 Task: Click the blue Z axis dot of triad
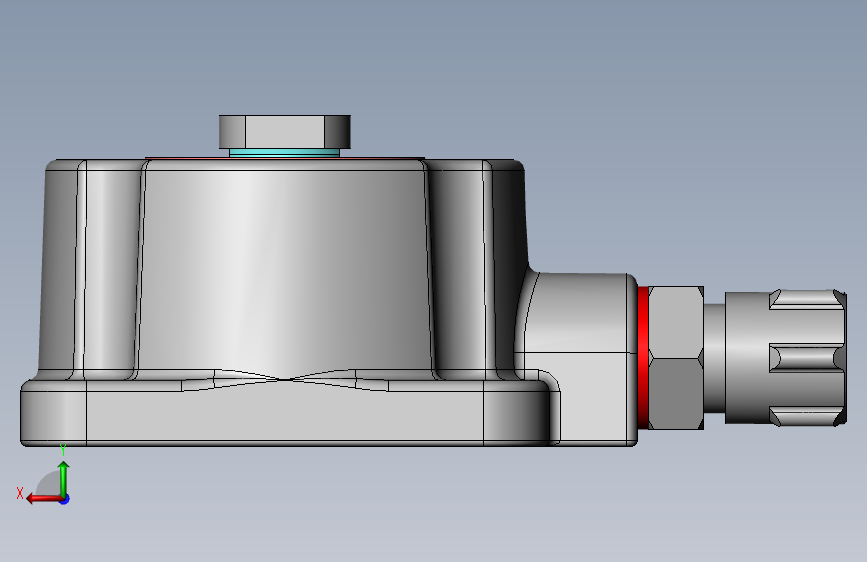65,499
